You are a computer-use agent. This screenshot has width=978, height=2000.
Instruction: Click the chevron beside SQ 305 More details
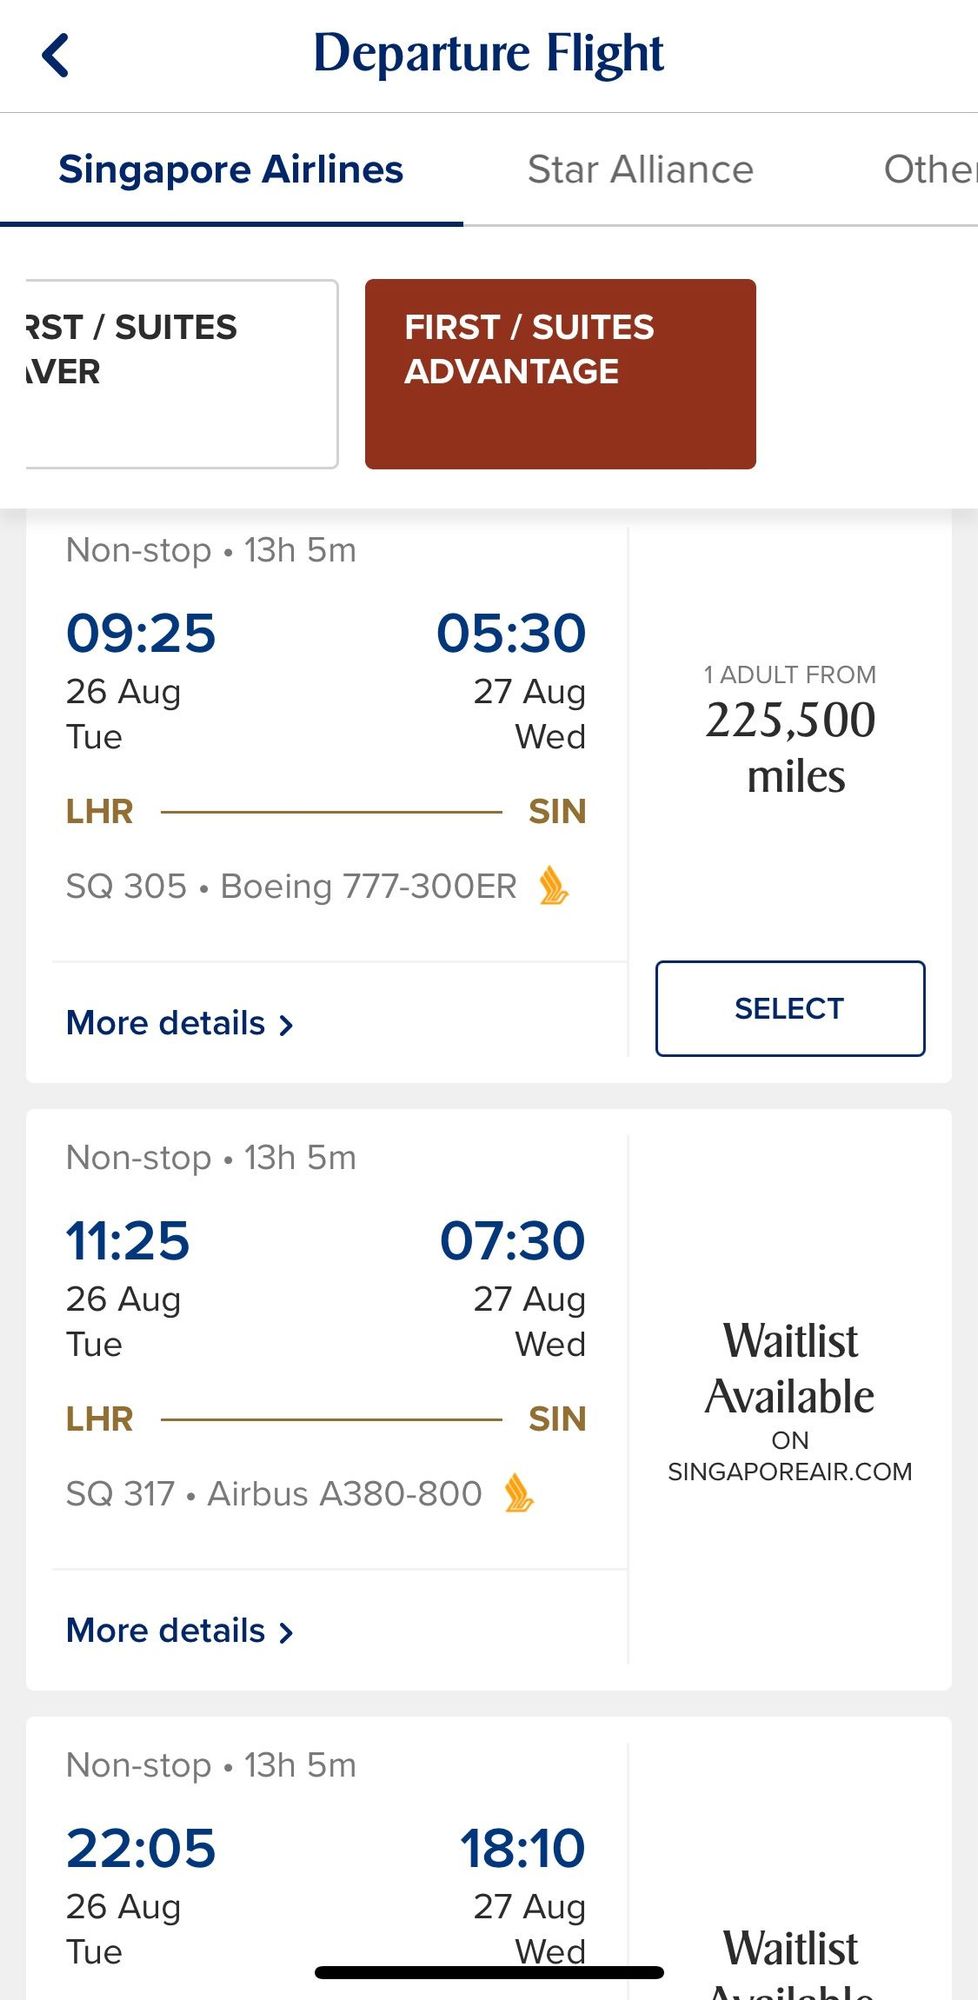coord(287,1025)
